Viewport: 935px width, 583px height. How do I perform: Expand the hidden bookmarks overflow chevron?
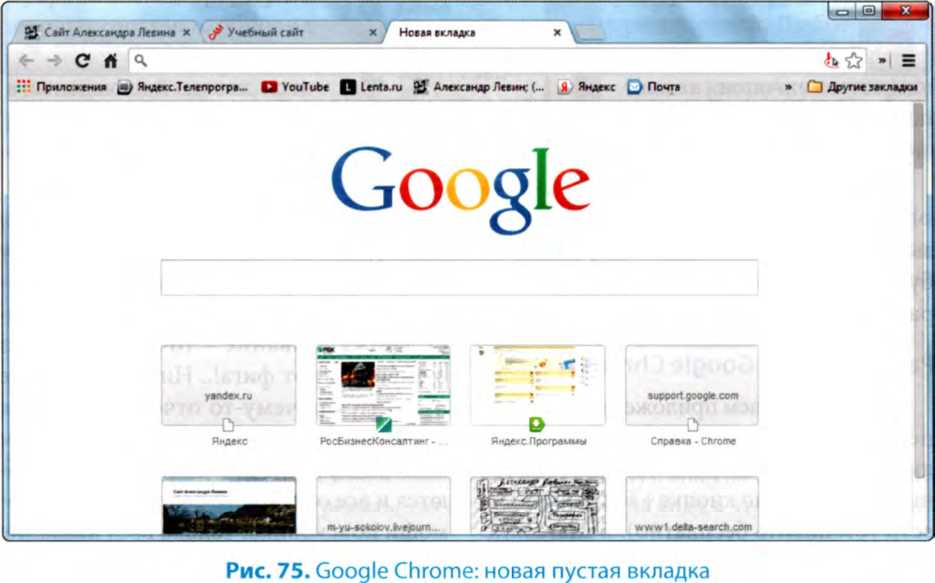(x=789, y=87)
